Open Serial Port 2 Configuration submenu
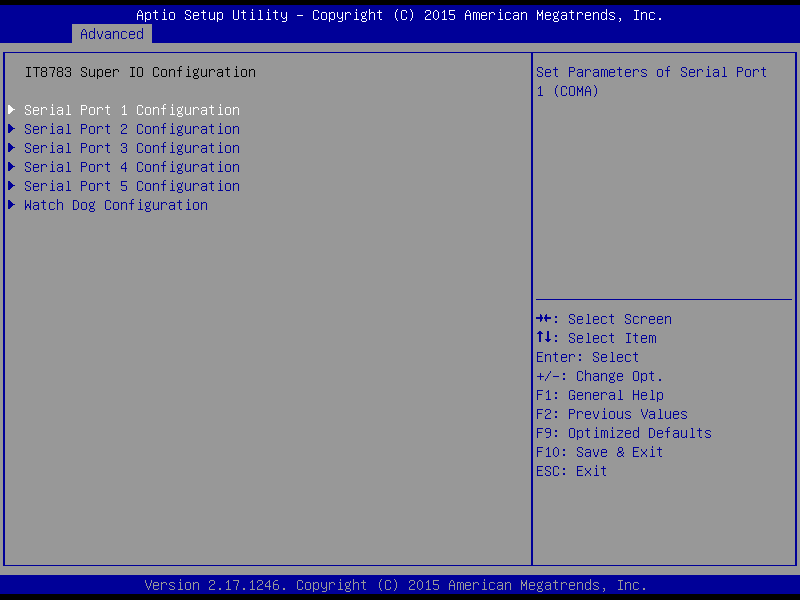The image size is (800, 600). [132, 129]
